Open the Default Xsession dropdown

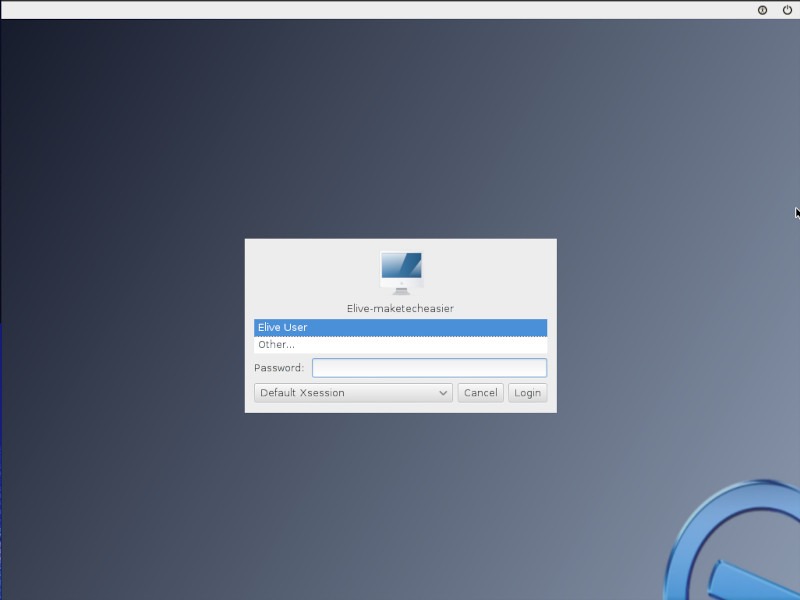click(x=352, y=392)
